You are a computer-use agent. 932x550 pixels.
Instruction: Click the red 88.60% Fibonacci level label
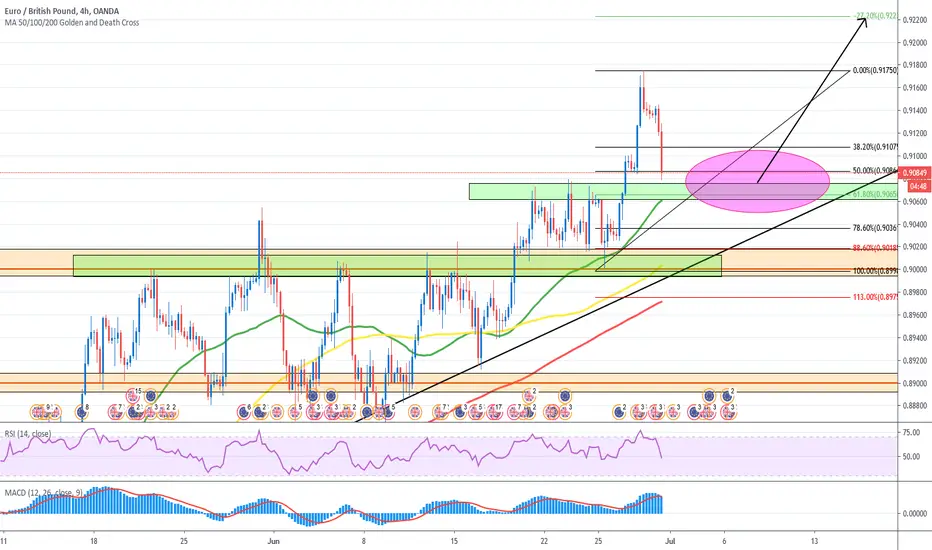pyautogui.click(x=875, y=248)
